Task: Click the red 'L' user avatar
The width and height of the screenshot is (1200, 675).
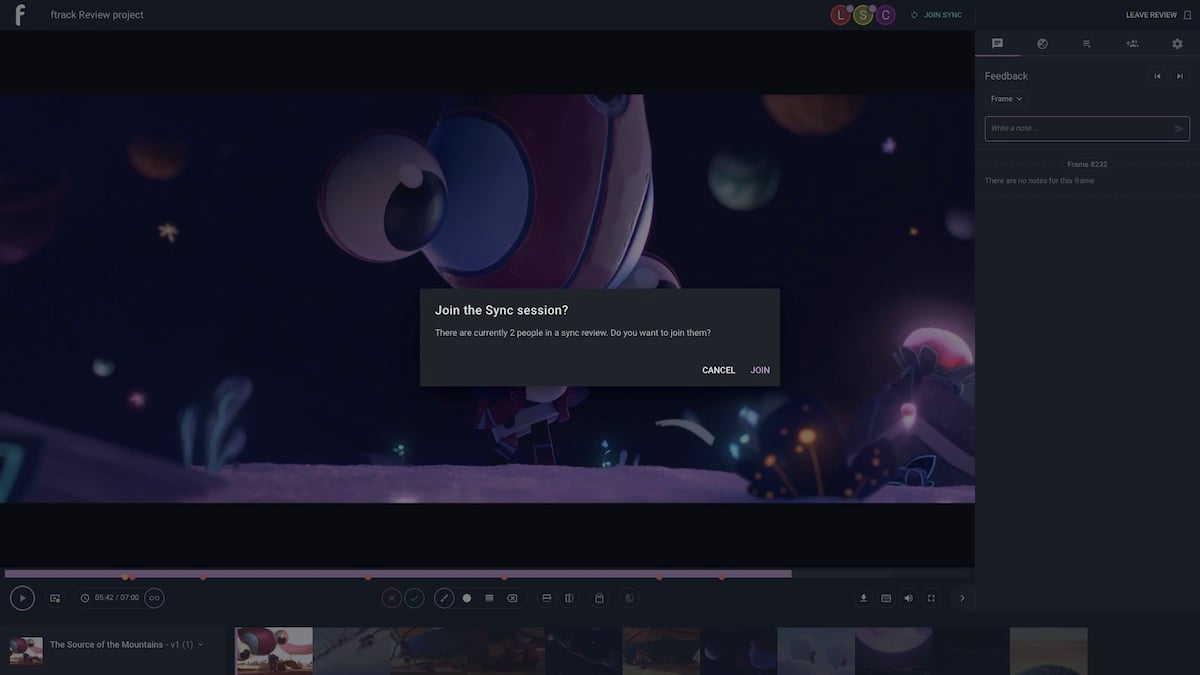Action: [841, 15]
